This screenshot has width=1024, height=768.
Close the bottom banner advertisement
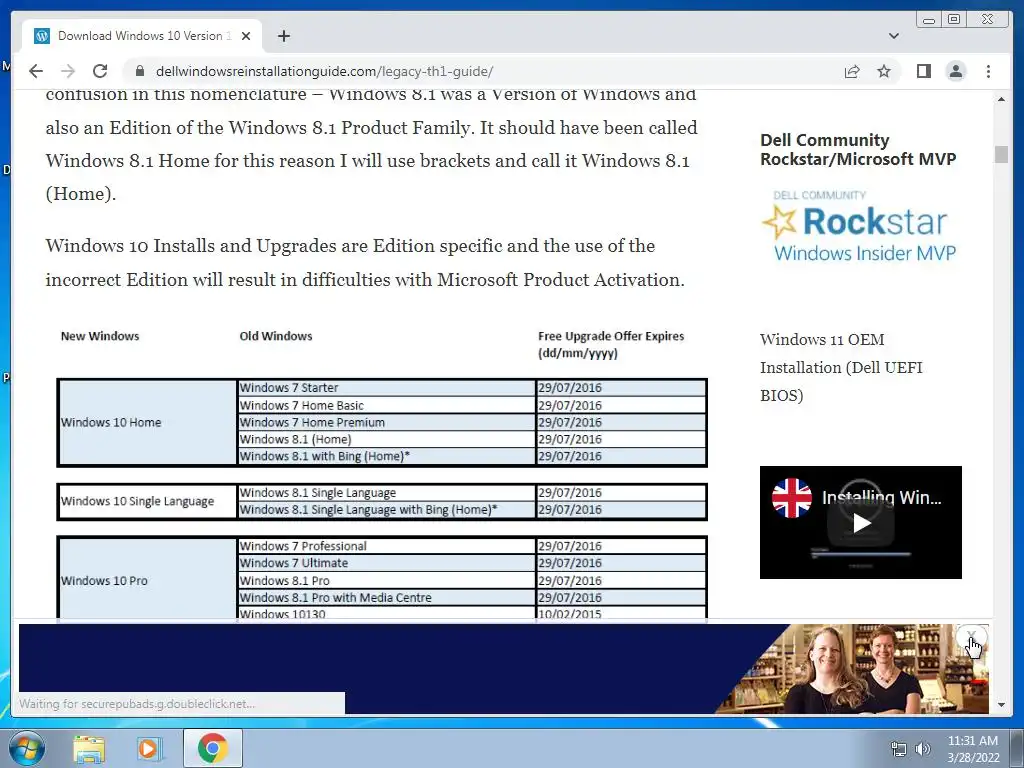[970, 635]
